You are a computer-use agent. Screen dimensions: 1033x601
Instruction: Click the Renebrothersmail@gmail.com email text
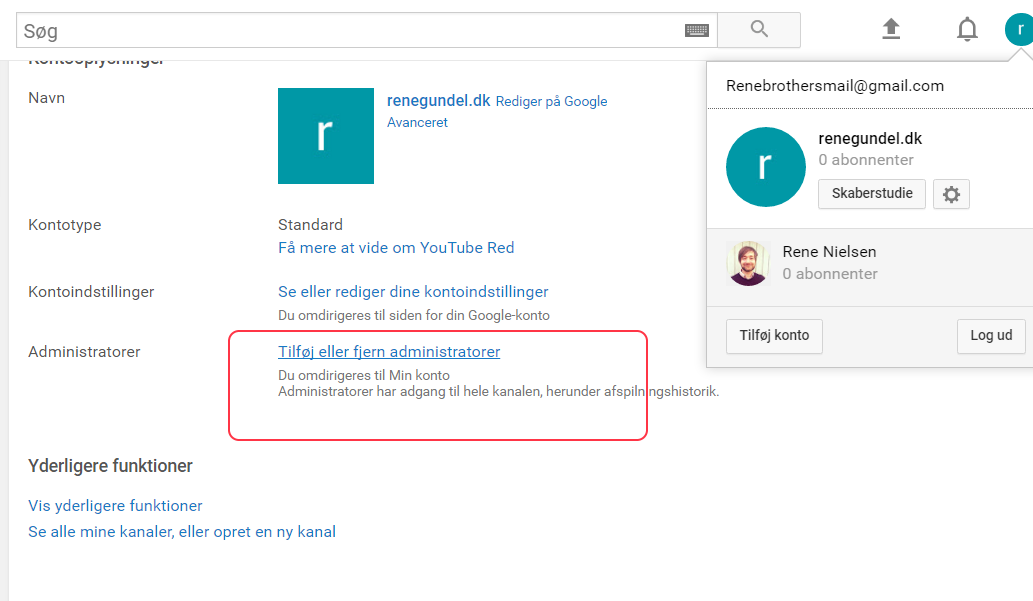tap(835, 86)
